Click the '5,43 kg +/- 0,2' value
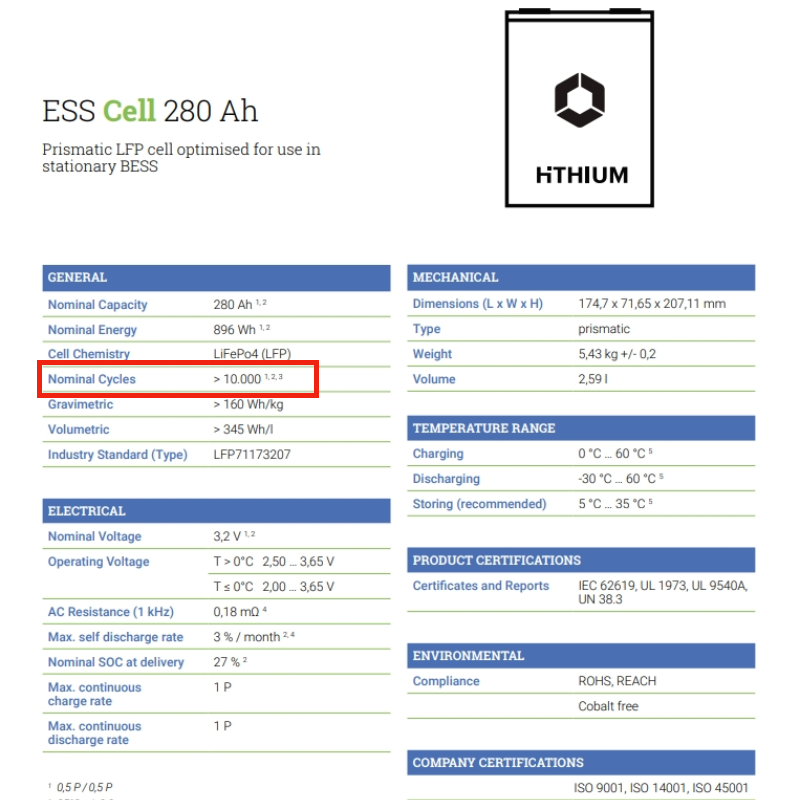This screenshot has width=800, height=800. [x=617, y=354]
